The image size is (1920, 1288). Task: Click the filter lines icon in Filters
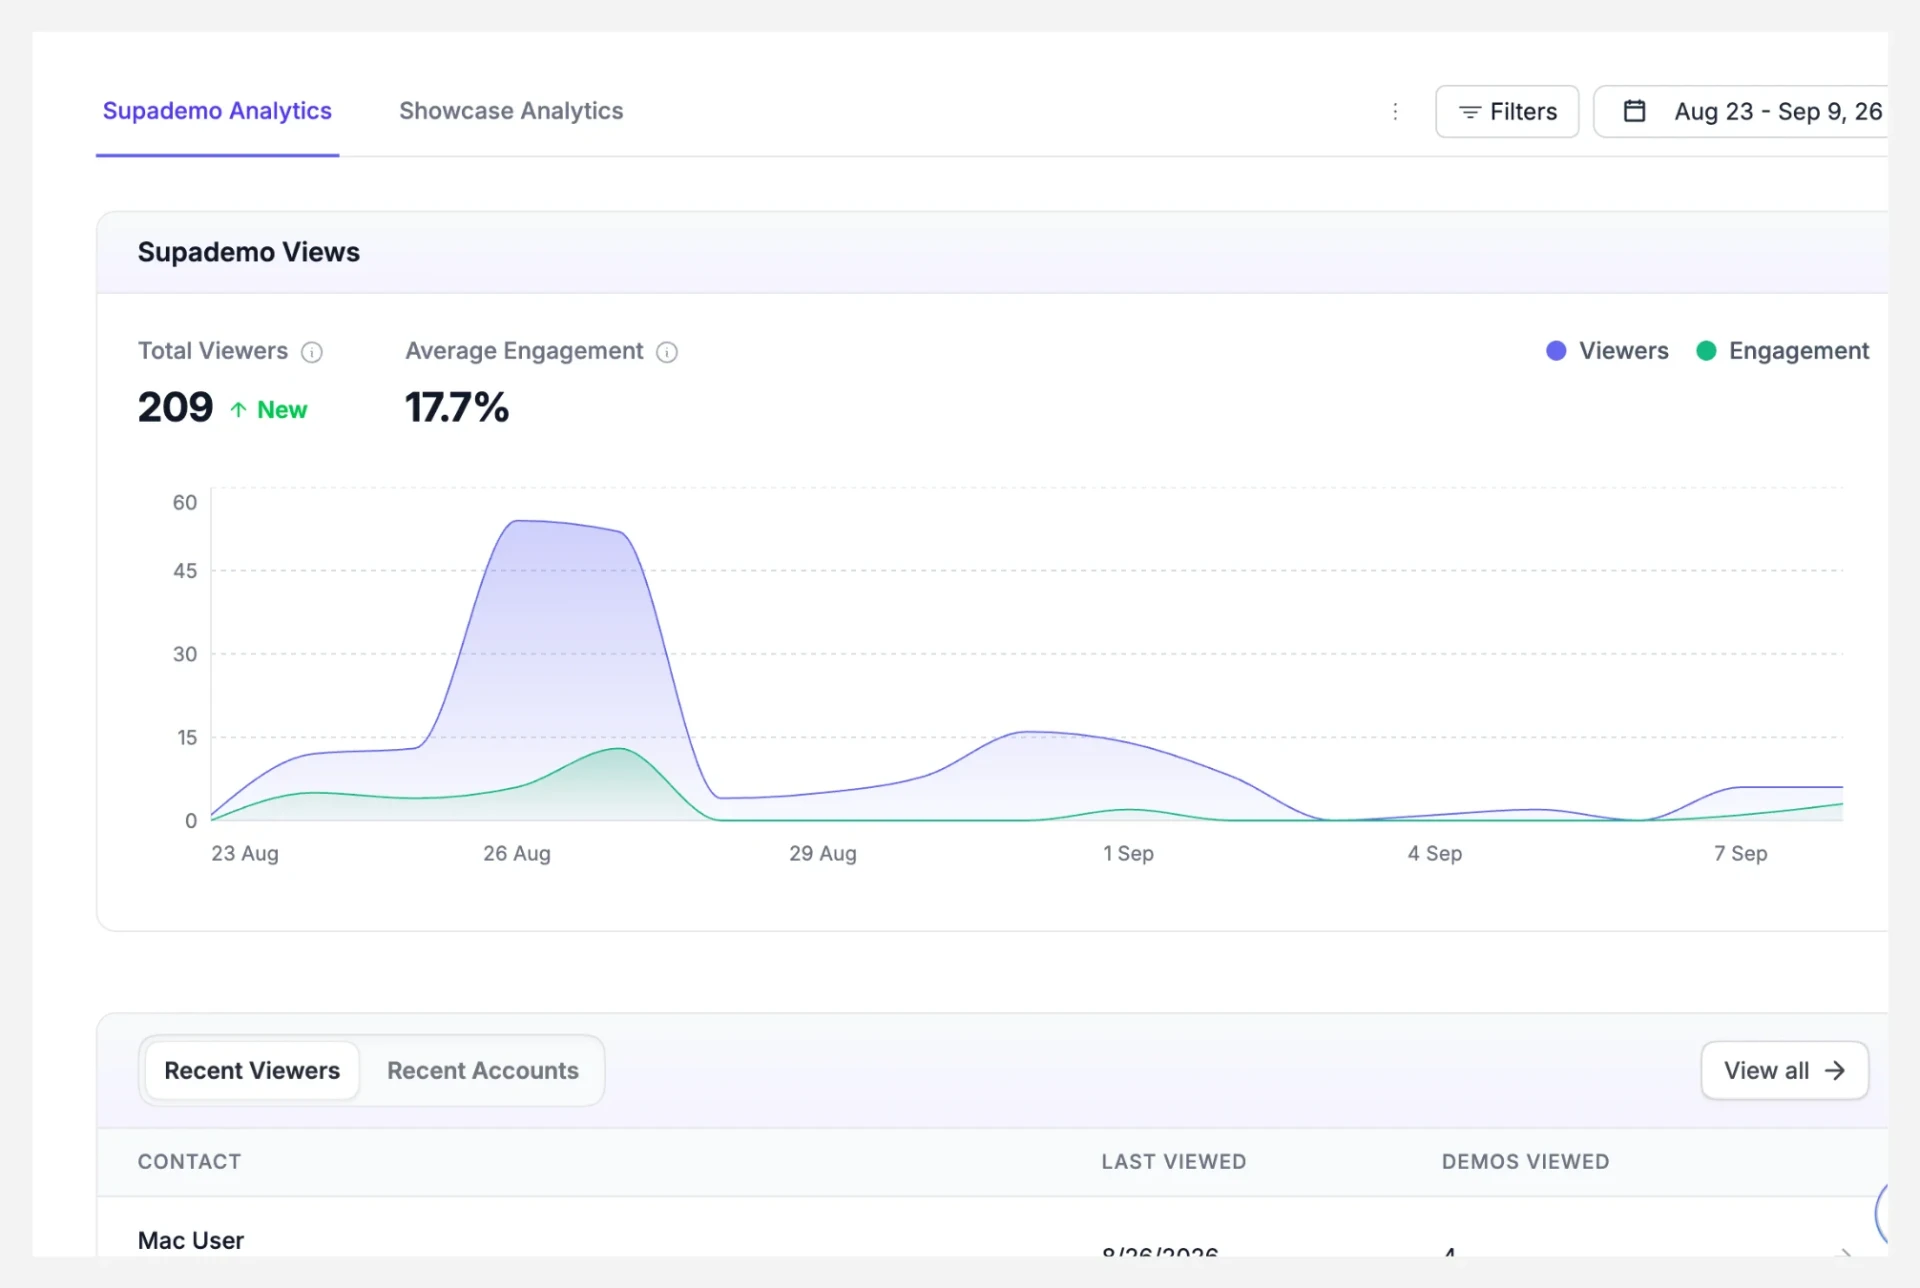point(1469,112)
